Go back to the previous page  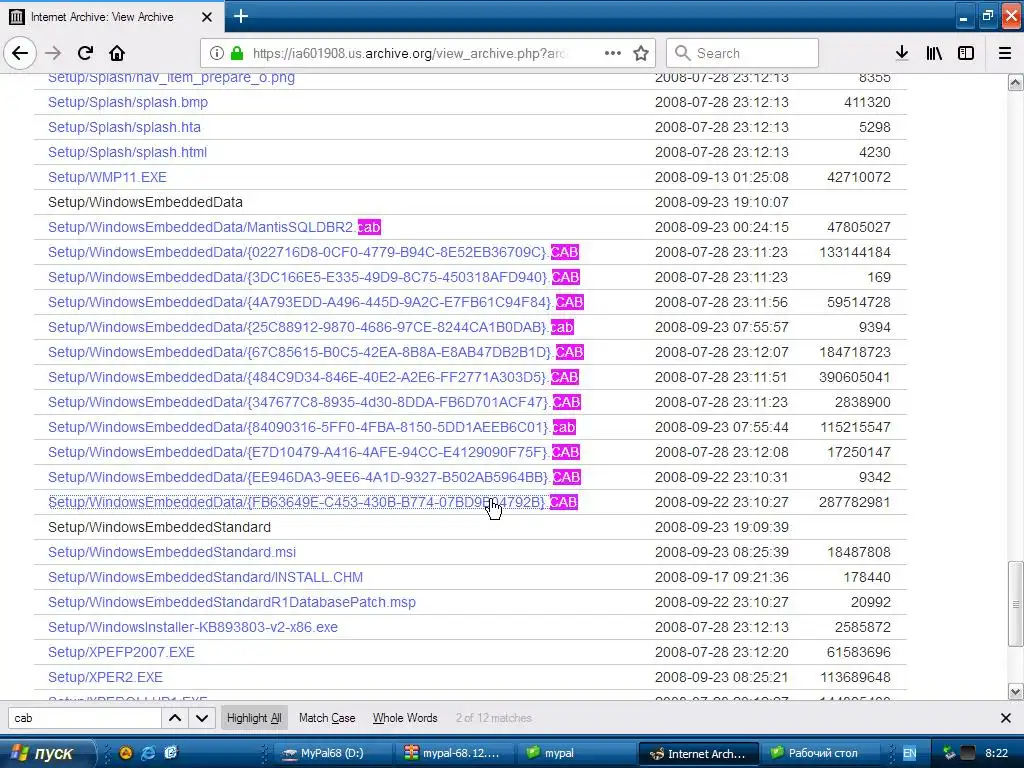pos(20,53)
